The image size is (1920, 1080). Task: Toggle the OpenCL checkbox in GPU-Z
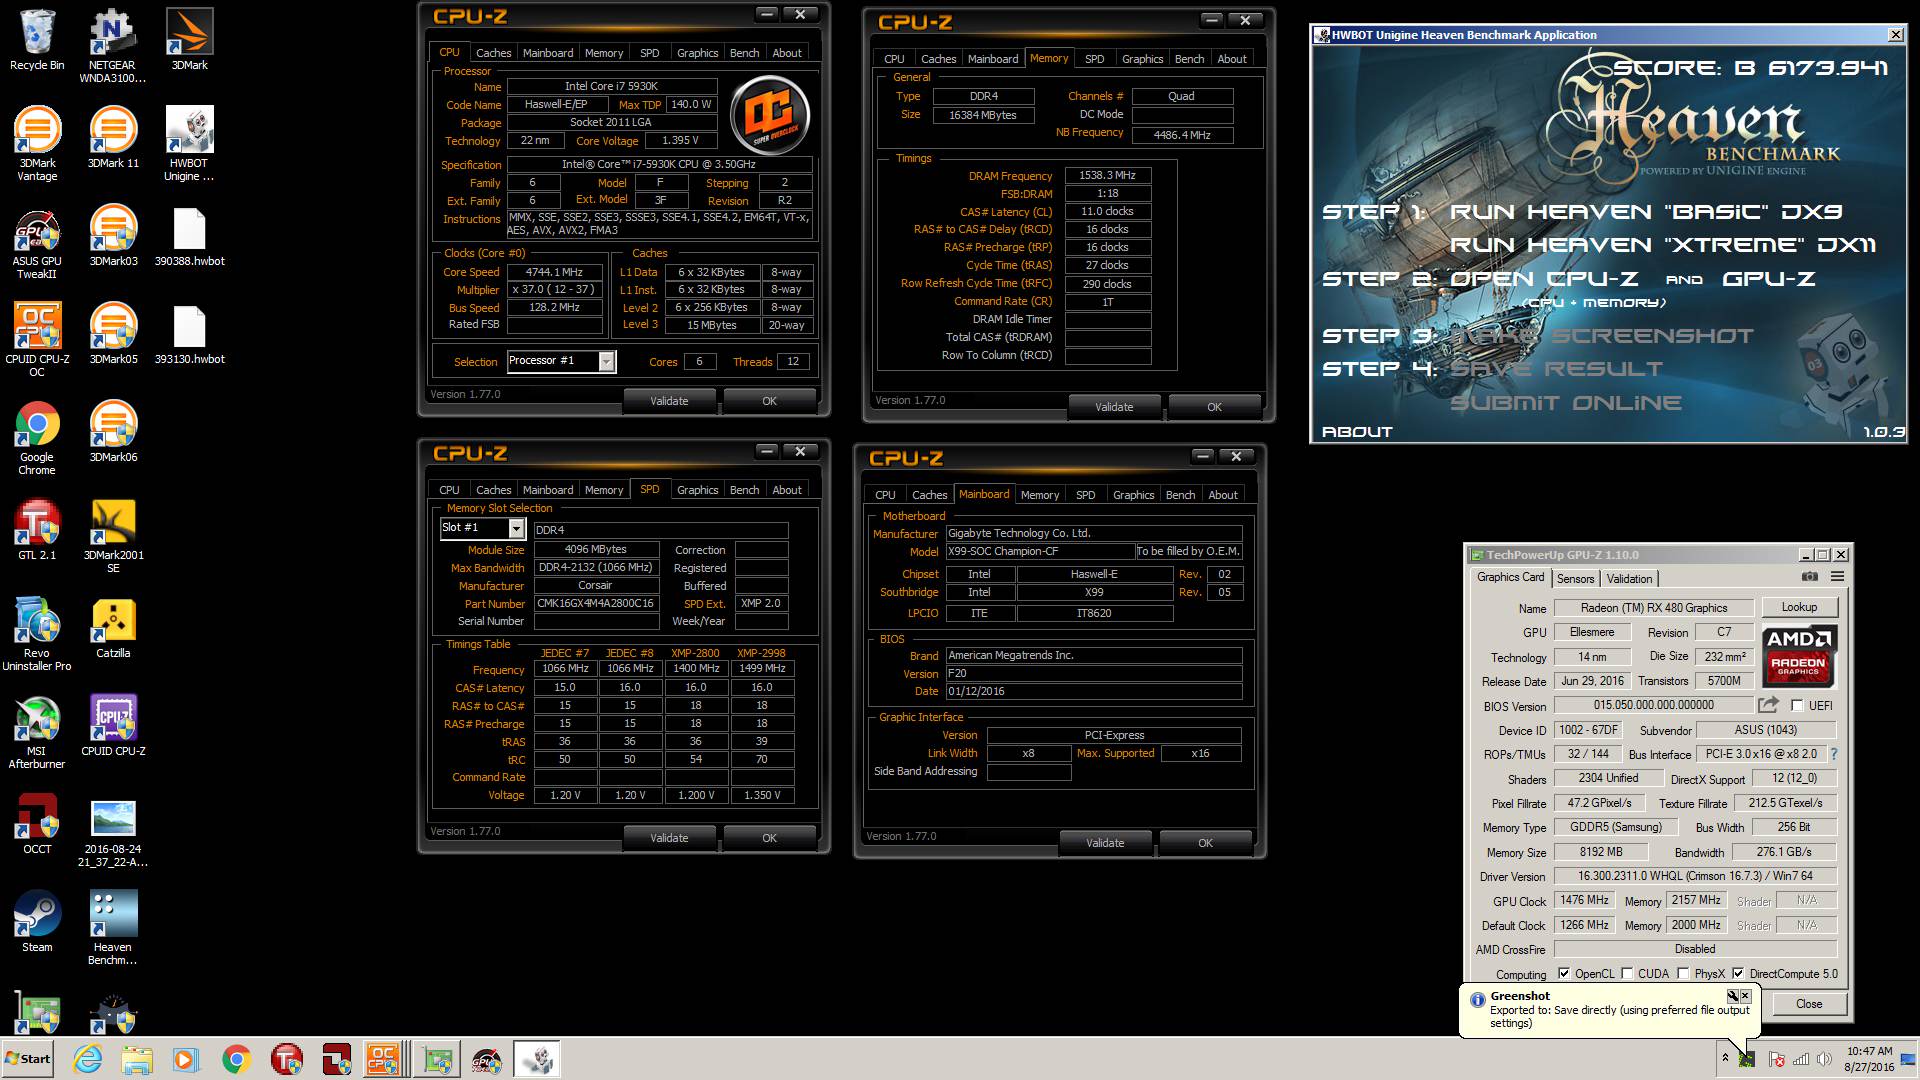click(1564, 974)
